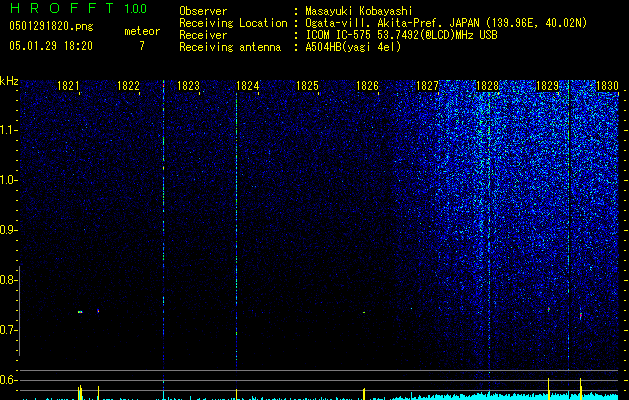Screen dimensions: 629x400
Task: Click the Receiving Location label
Action: pyautogui.click(x=233, y=23)
